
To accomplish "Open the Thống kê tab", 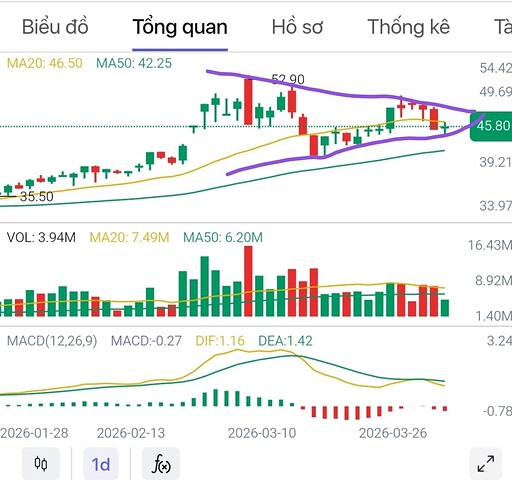I will (x=409, y=27).
